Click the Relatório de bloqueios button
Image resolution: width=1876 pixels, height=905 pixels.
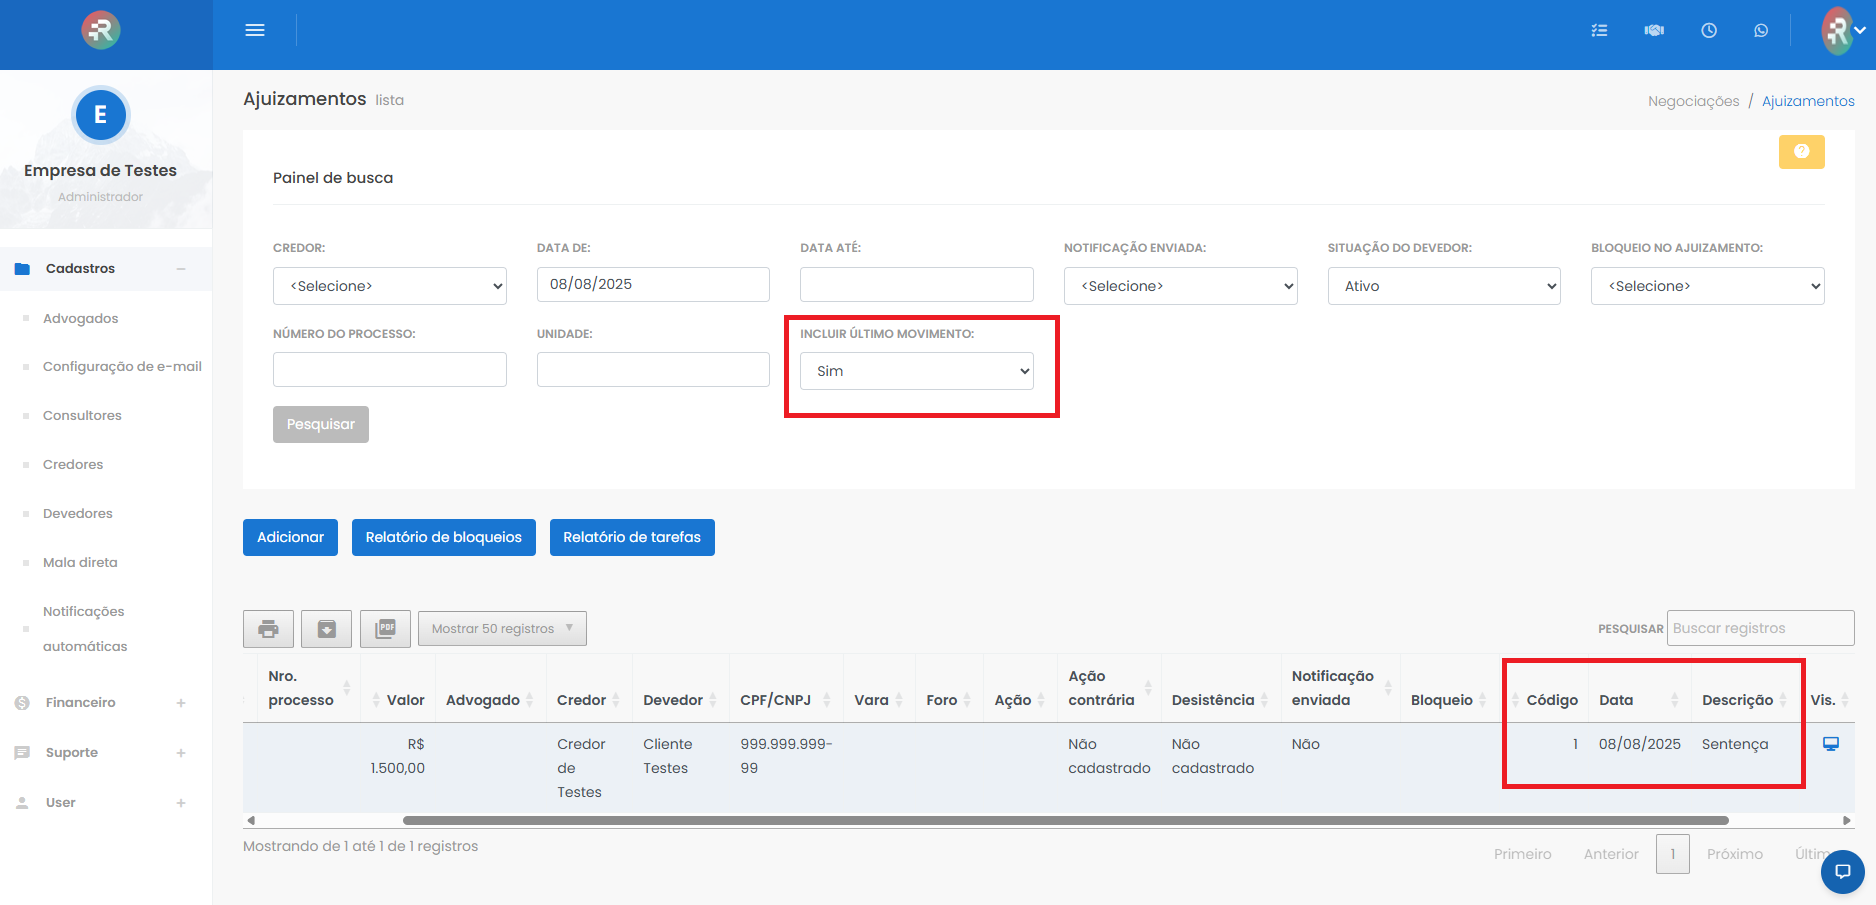coord(443,537)
